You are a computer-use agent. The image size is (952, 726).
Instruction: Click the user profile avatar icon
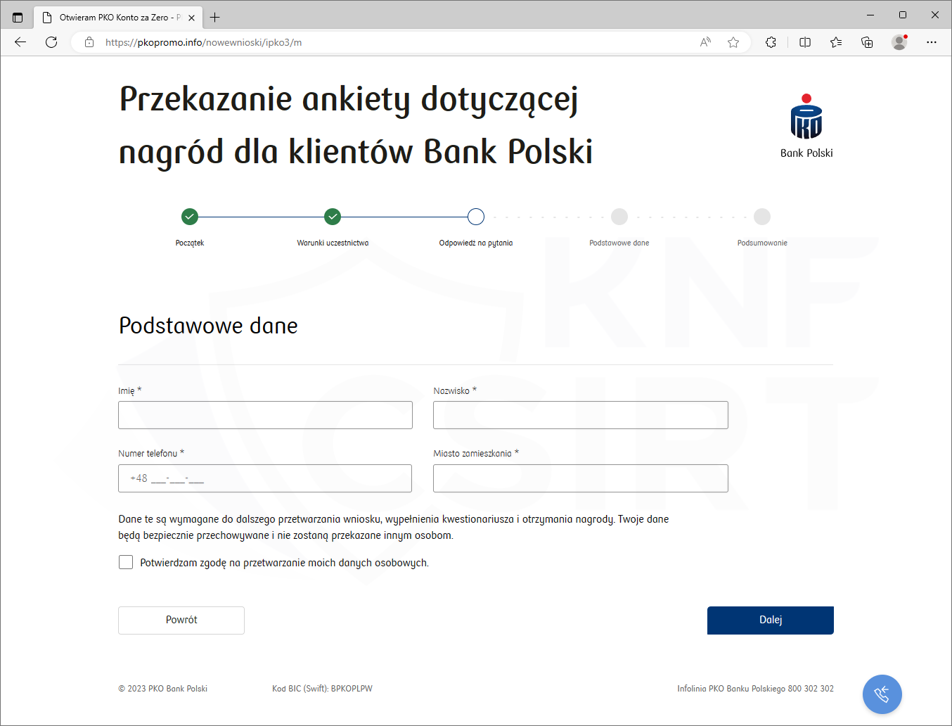click(899, 42)
